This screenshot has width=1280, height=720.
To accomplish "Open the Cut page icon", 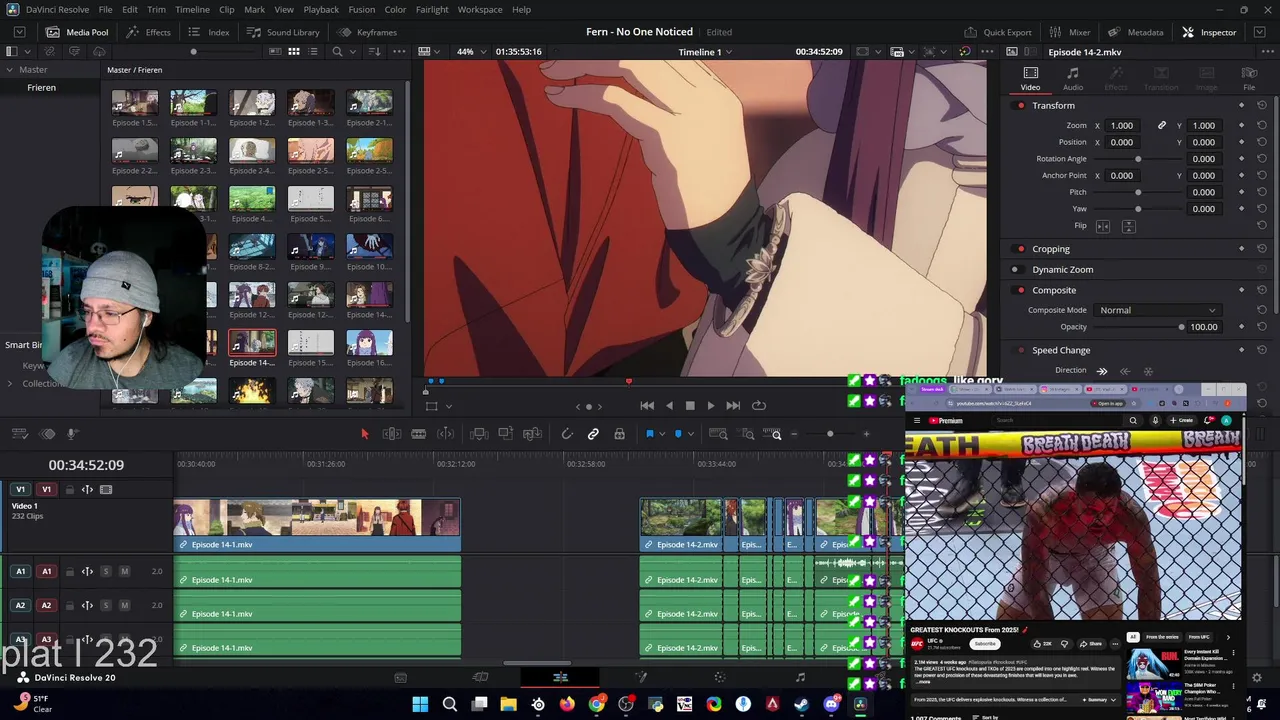I will coord(480,677).
